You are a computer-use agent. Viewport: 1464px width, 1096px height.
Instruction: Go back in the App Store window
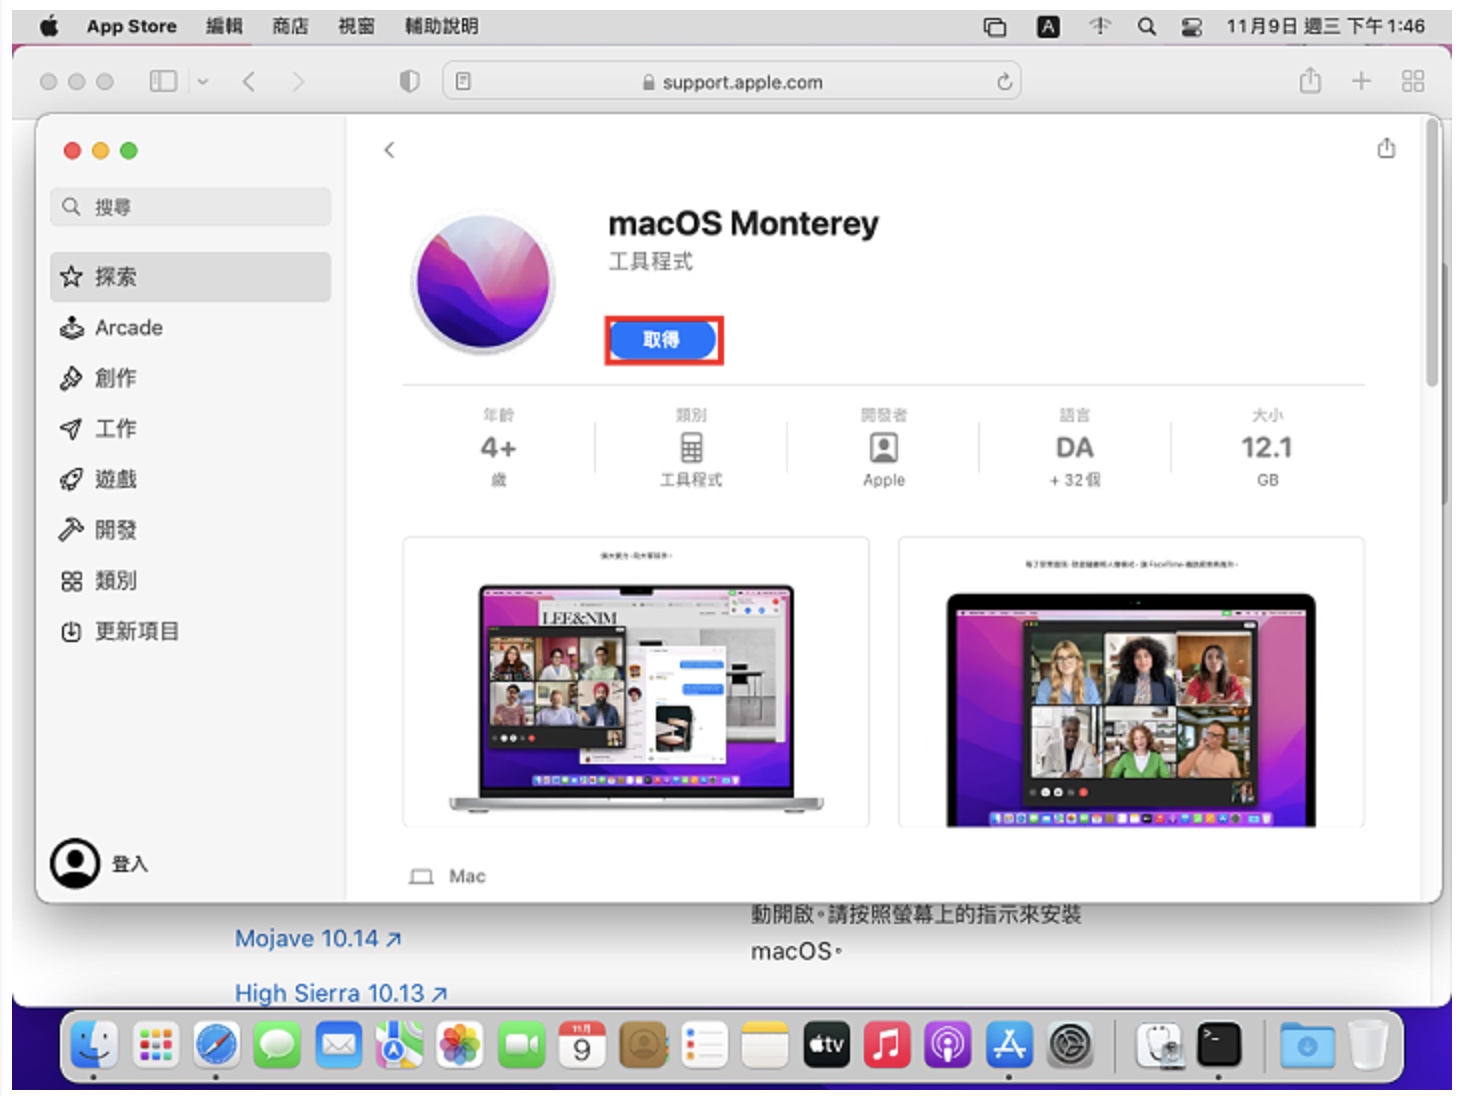389,150
